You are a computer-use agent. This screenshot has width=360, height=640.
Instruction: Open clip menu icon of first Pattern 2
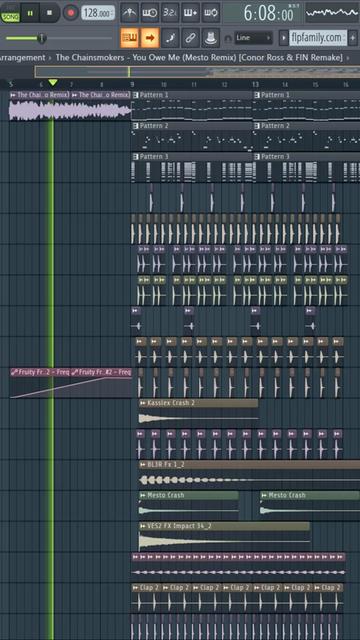tap(136, 126)
